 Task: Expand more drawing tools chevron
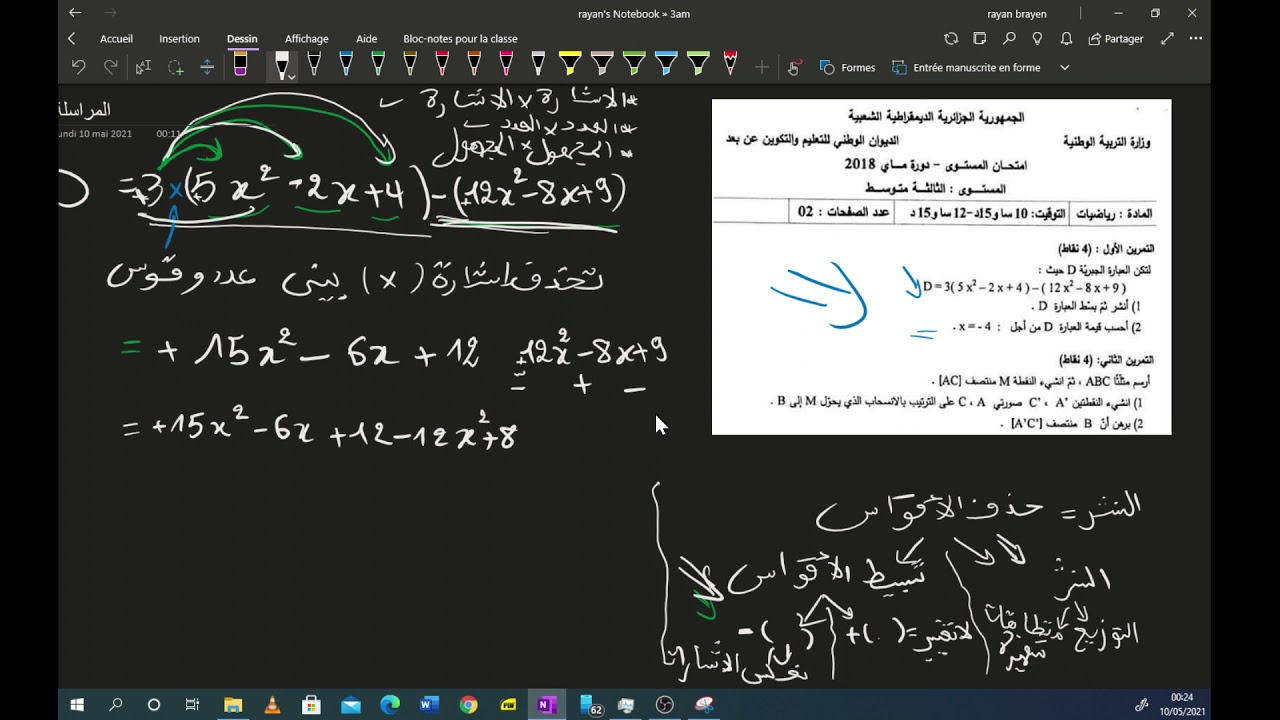pyautogui.click(x=1064, y=67)
